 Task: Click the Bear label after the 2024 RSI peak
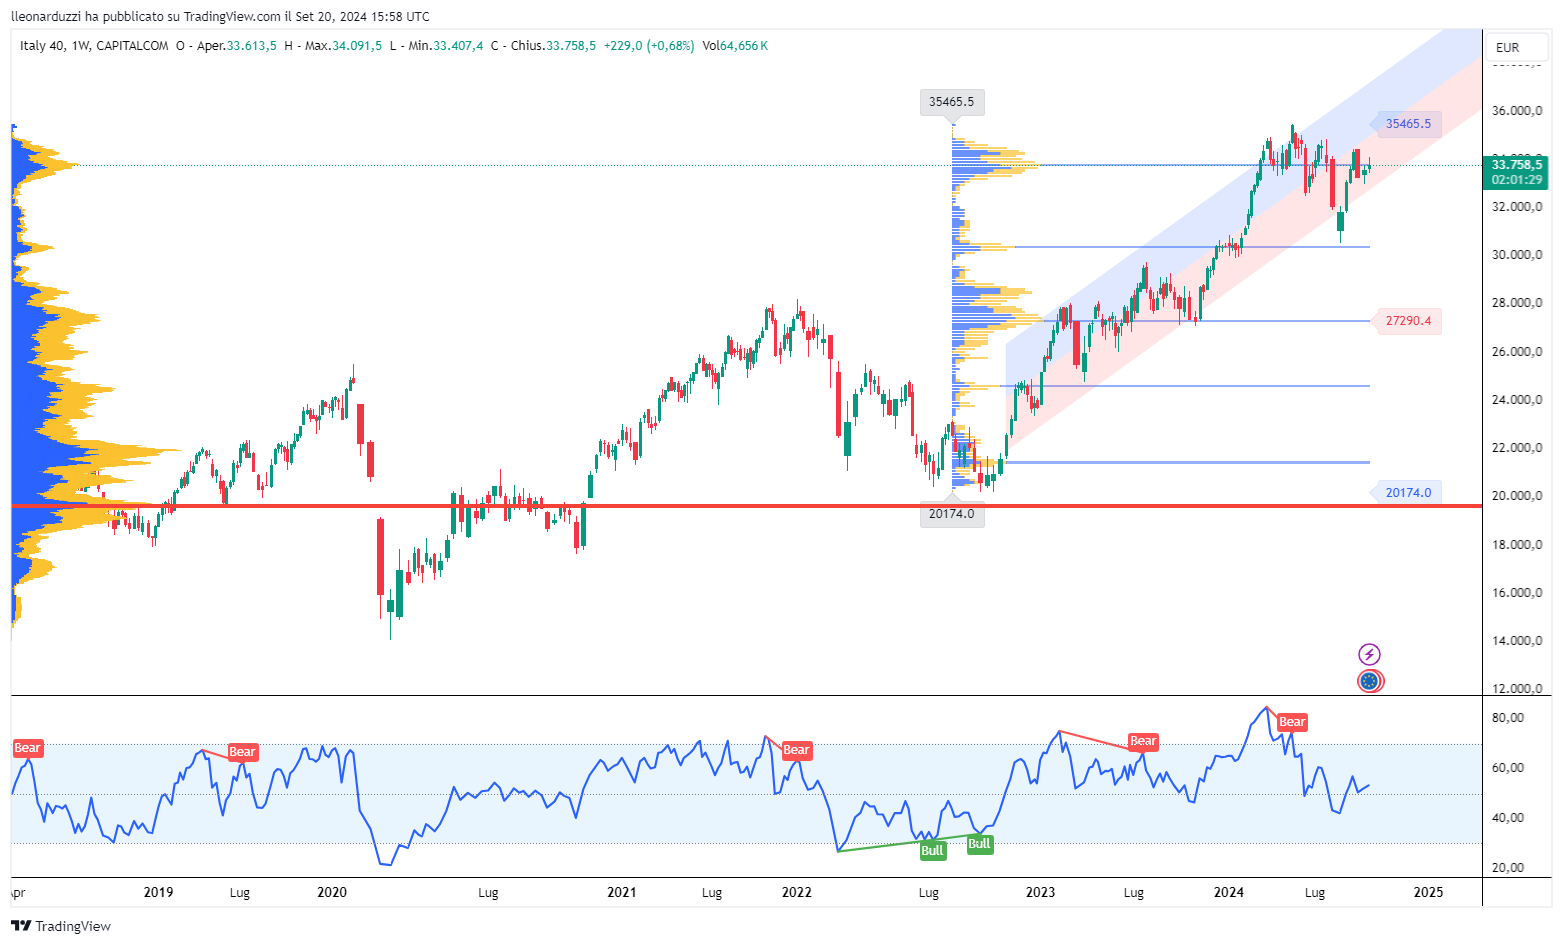(1292, 722)
